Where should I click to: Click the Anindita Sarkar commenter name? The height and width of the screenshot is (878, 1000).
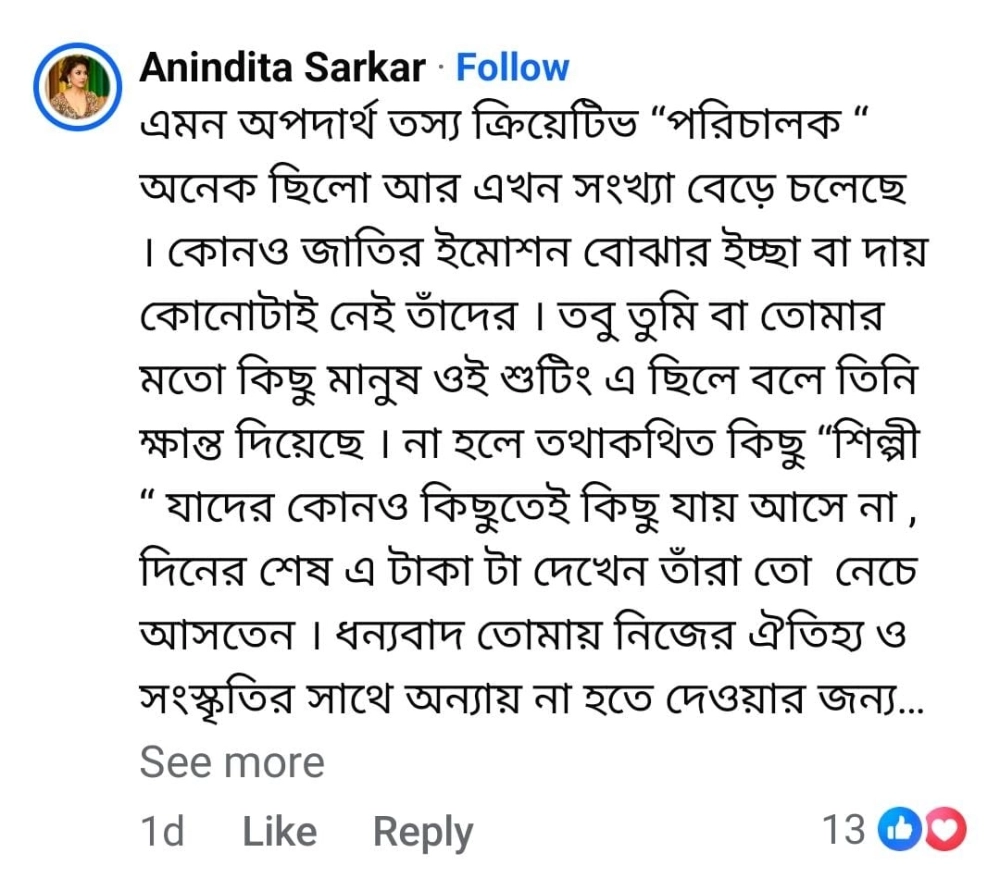click(283, 67)
